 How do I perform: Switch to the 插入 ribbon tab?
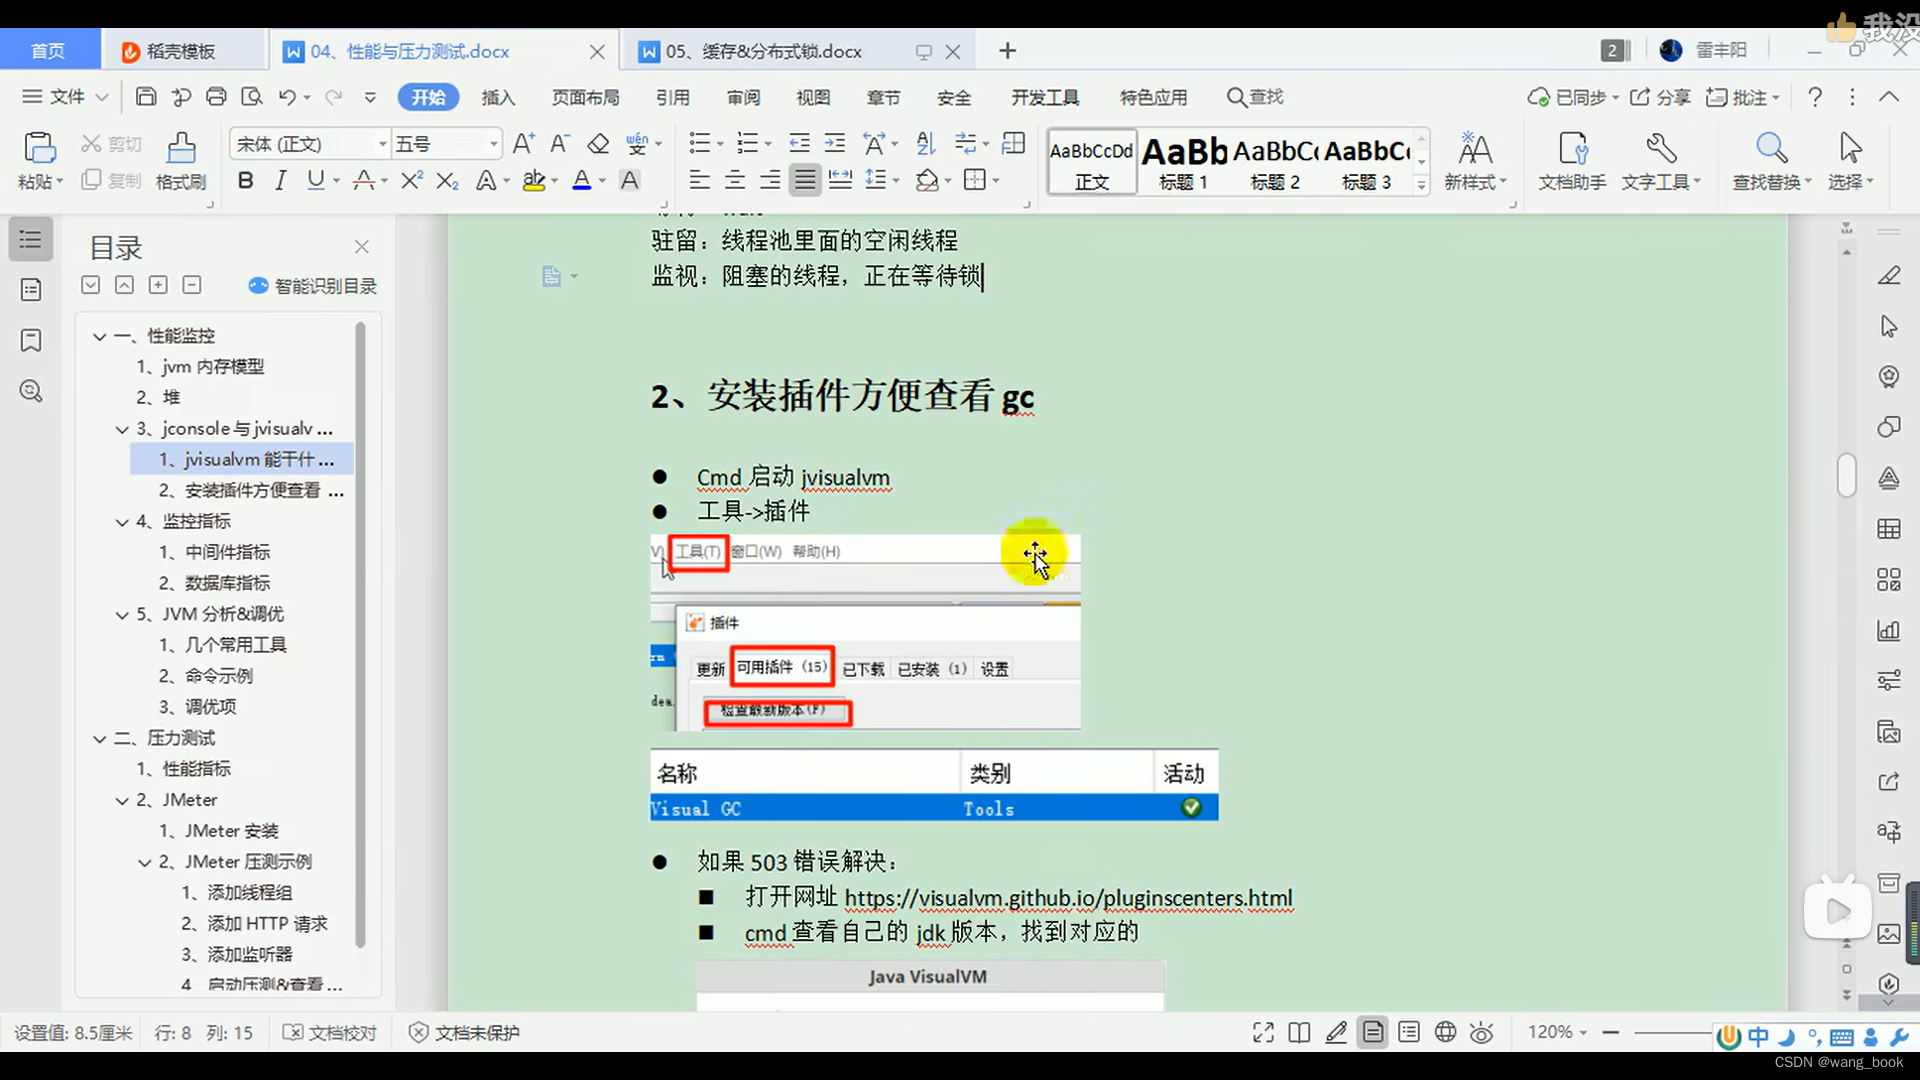(x=498, y=97)
